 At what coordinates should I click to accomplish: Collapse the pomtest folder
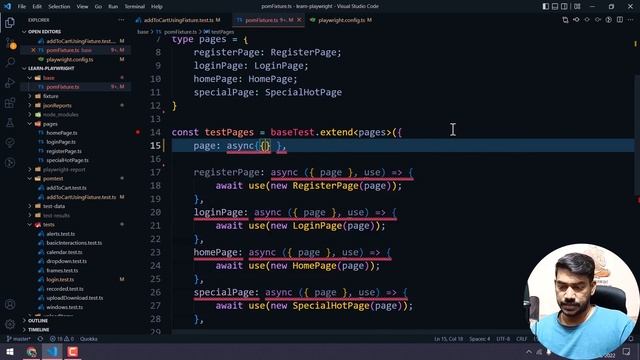(53, 179)
